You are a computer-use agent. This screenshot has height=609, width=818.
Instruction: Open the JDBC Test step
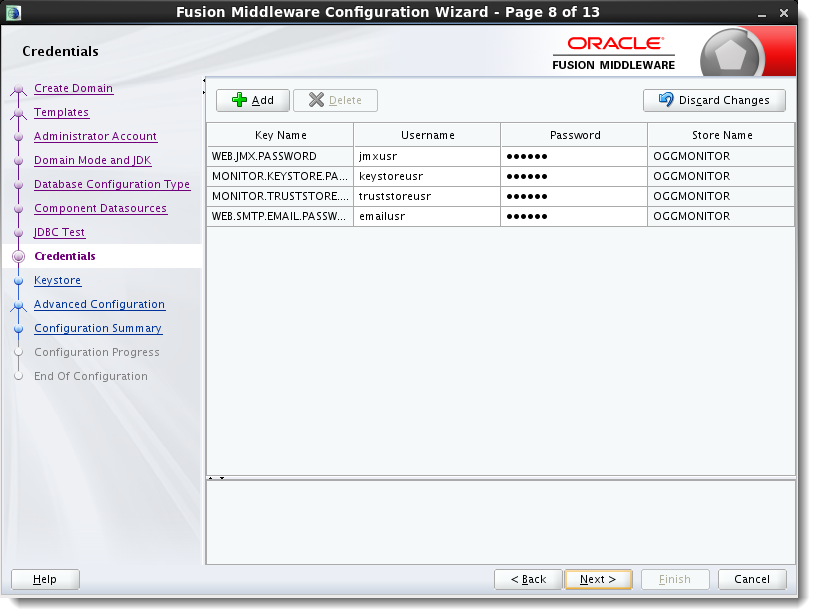coord(59,232)
